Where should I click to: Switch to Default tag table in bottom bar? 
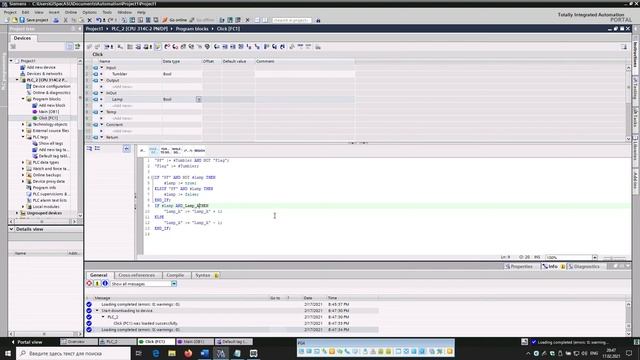coord(233,342)
